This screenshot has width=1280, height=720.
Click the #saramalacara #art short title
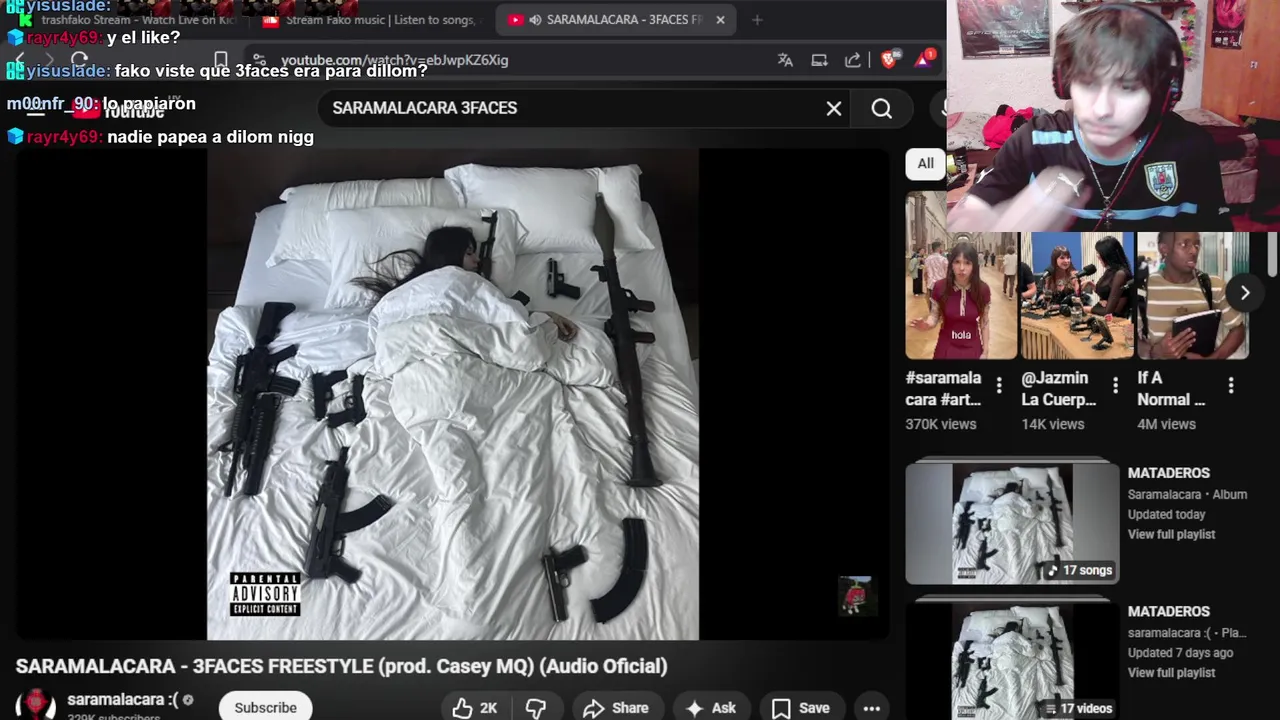point(943,388)
